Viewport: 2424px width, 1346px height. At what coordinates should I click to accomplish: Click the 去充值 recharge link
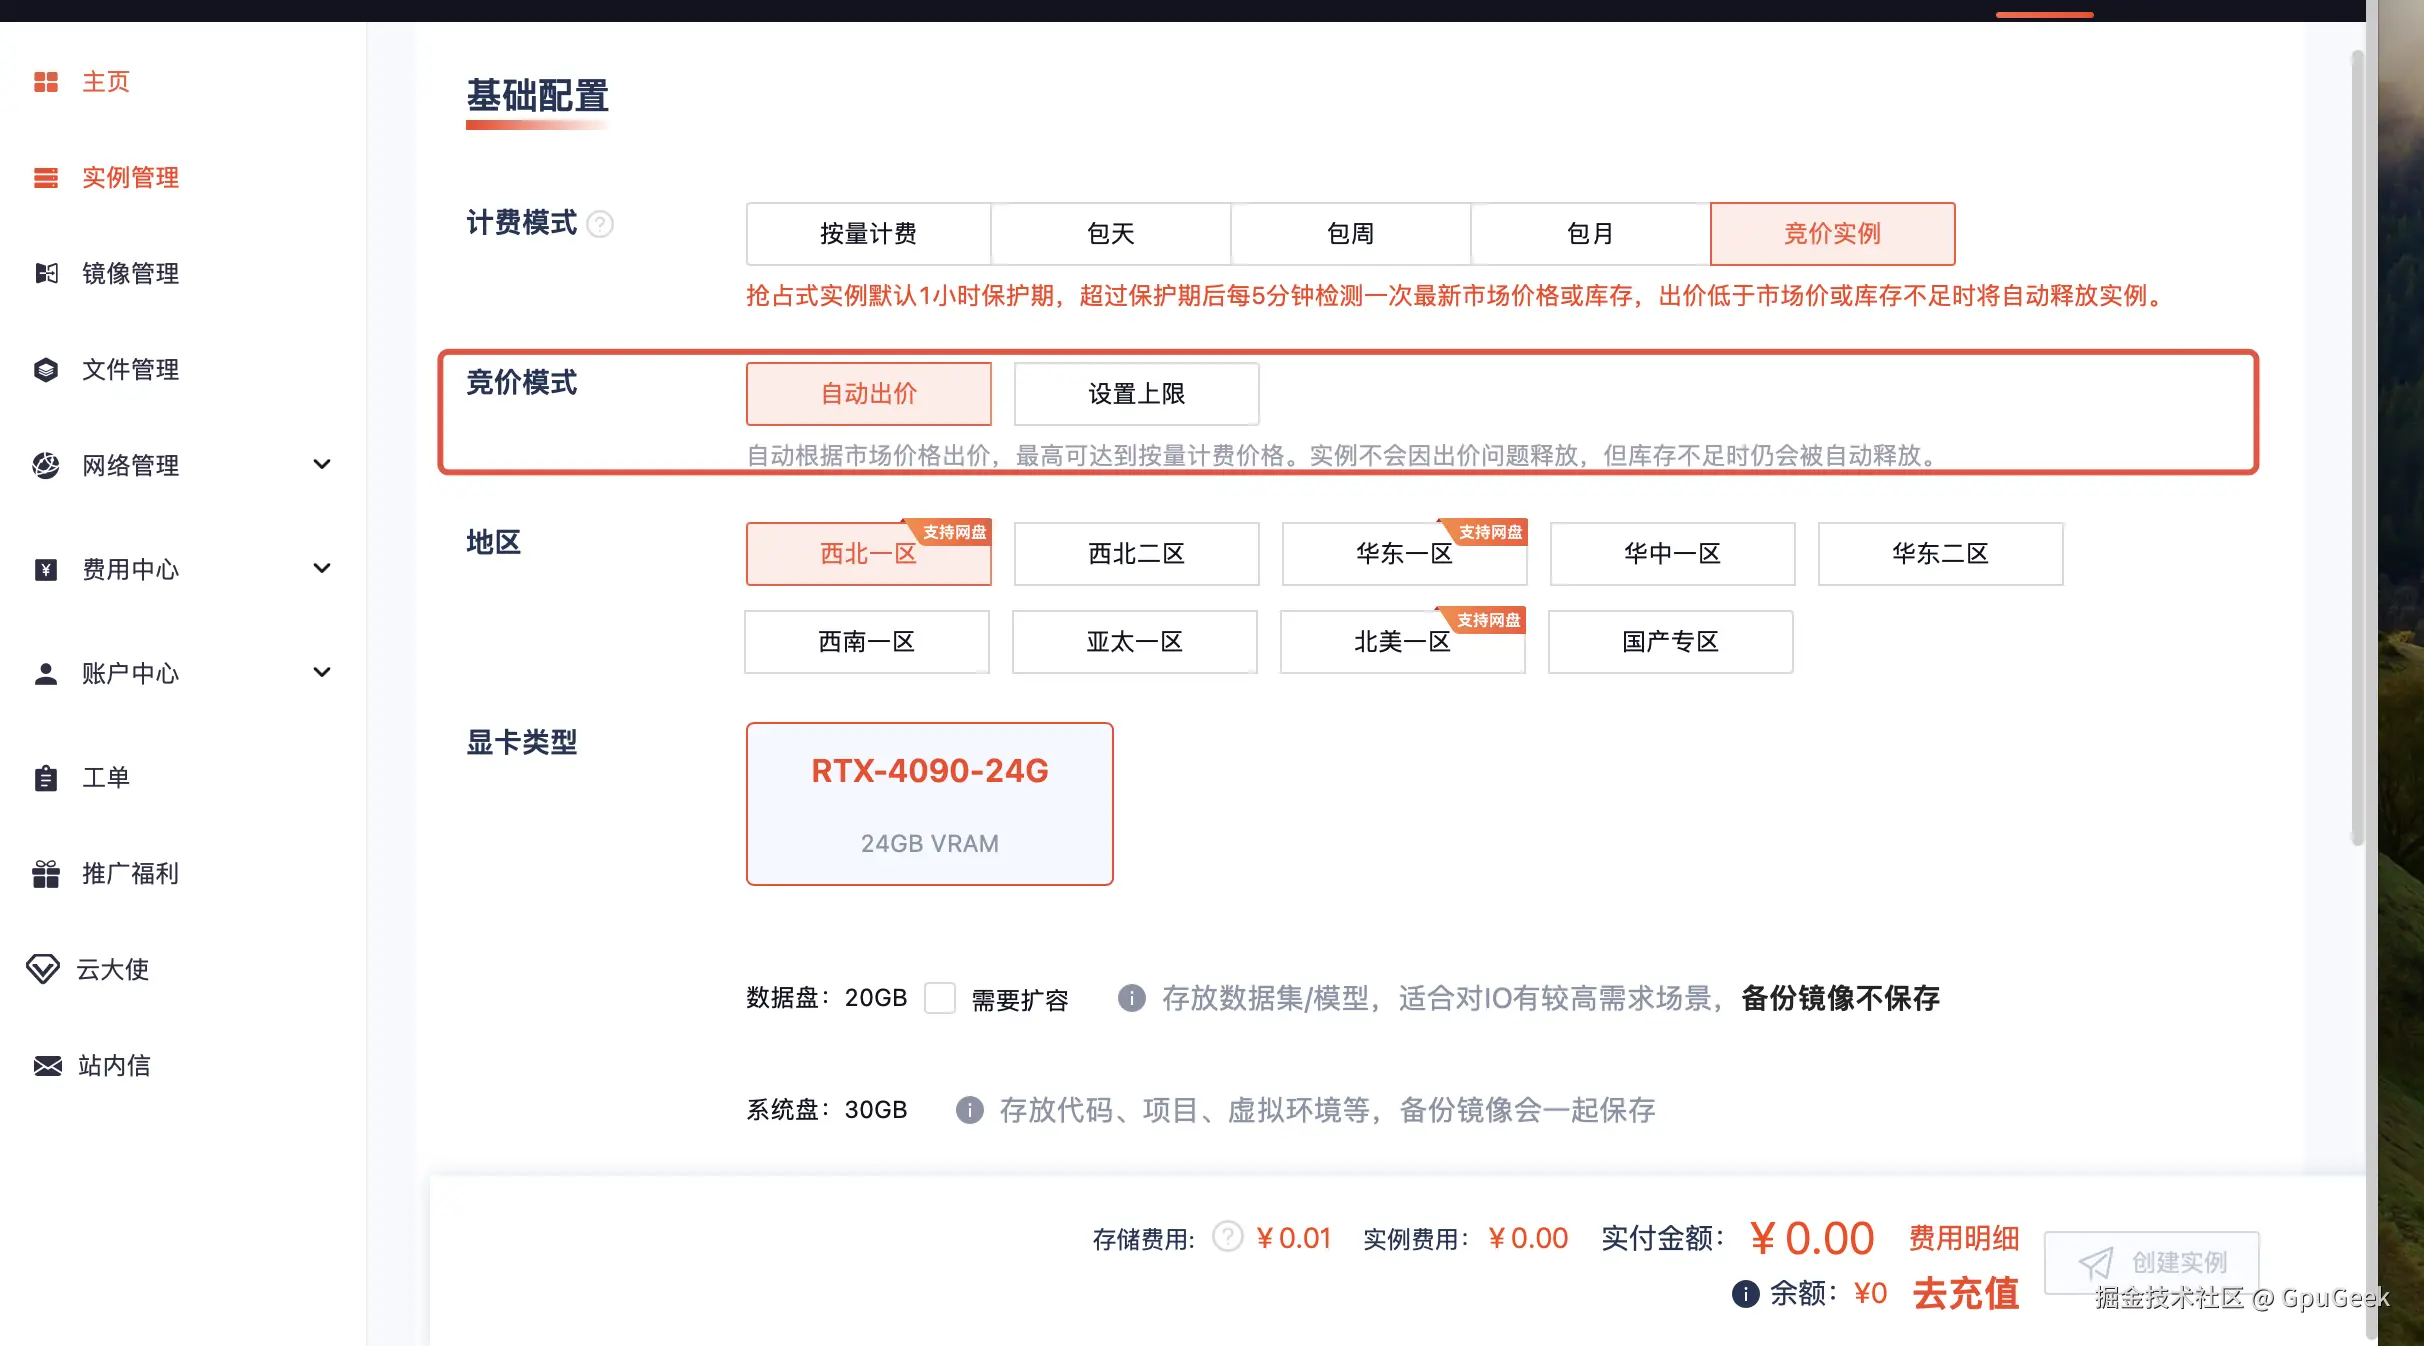click(x=1966, y=1294)
